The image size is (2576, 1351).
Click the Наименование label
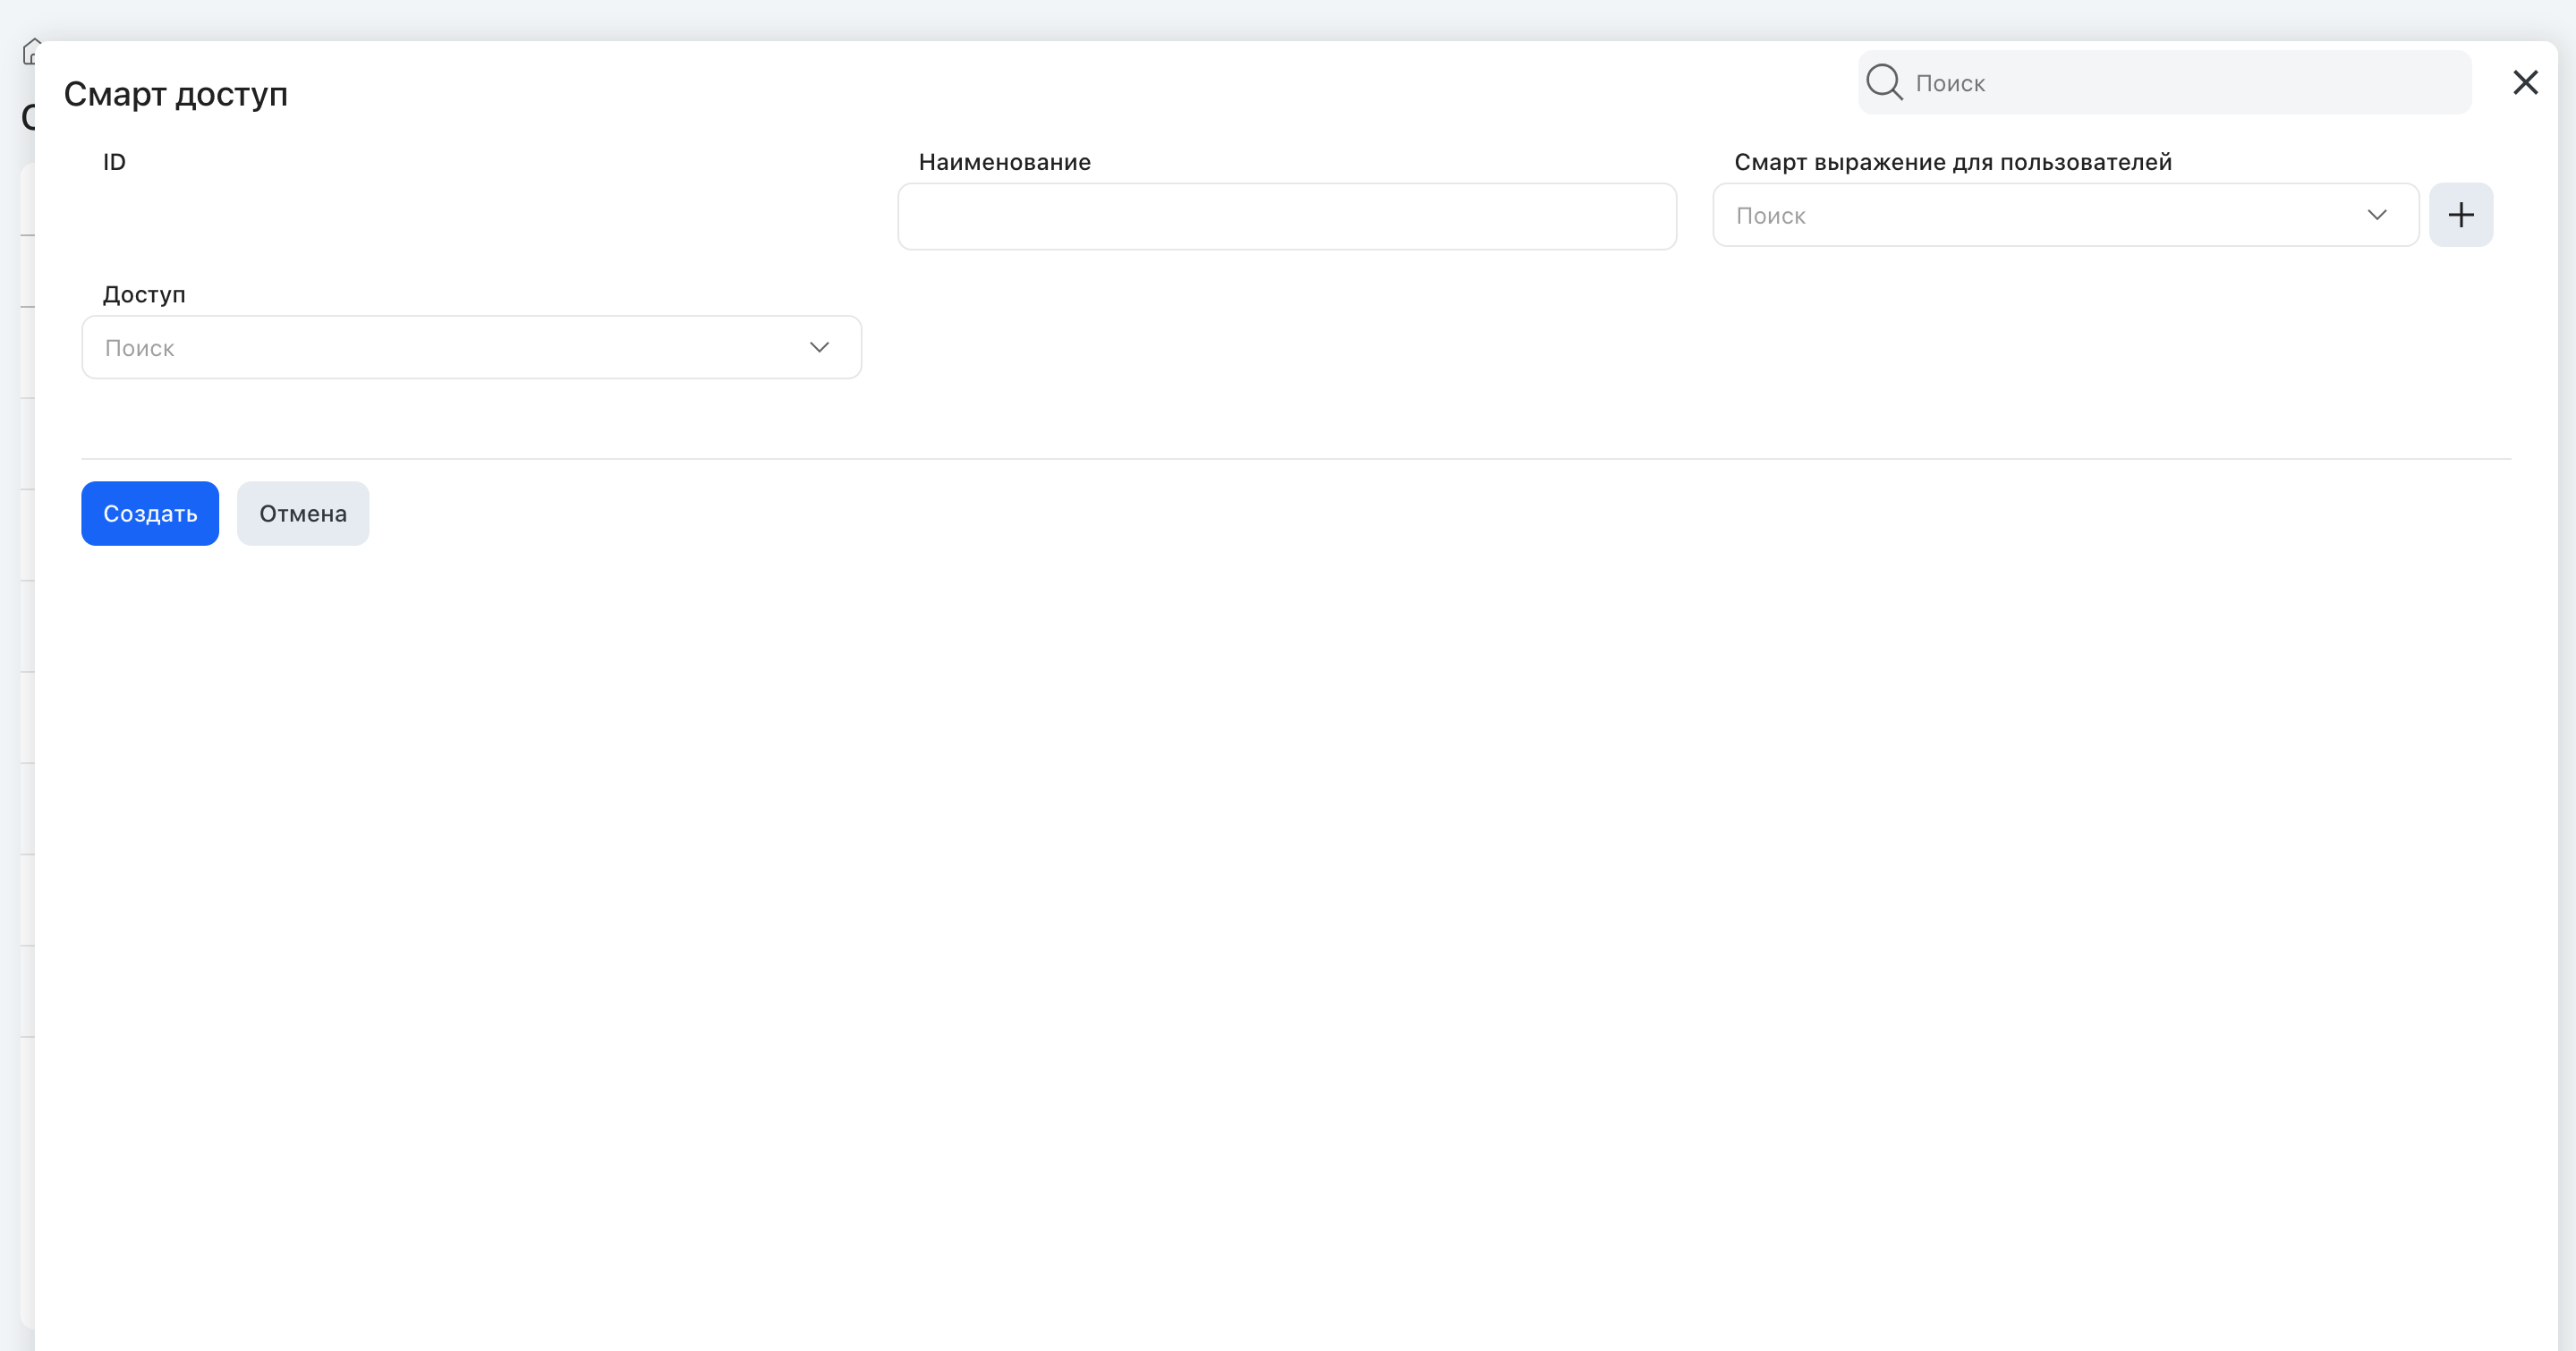tap(1004, 162)
